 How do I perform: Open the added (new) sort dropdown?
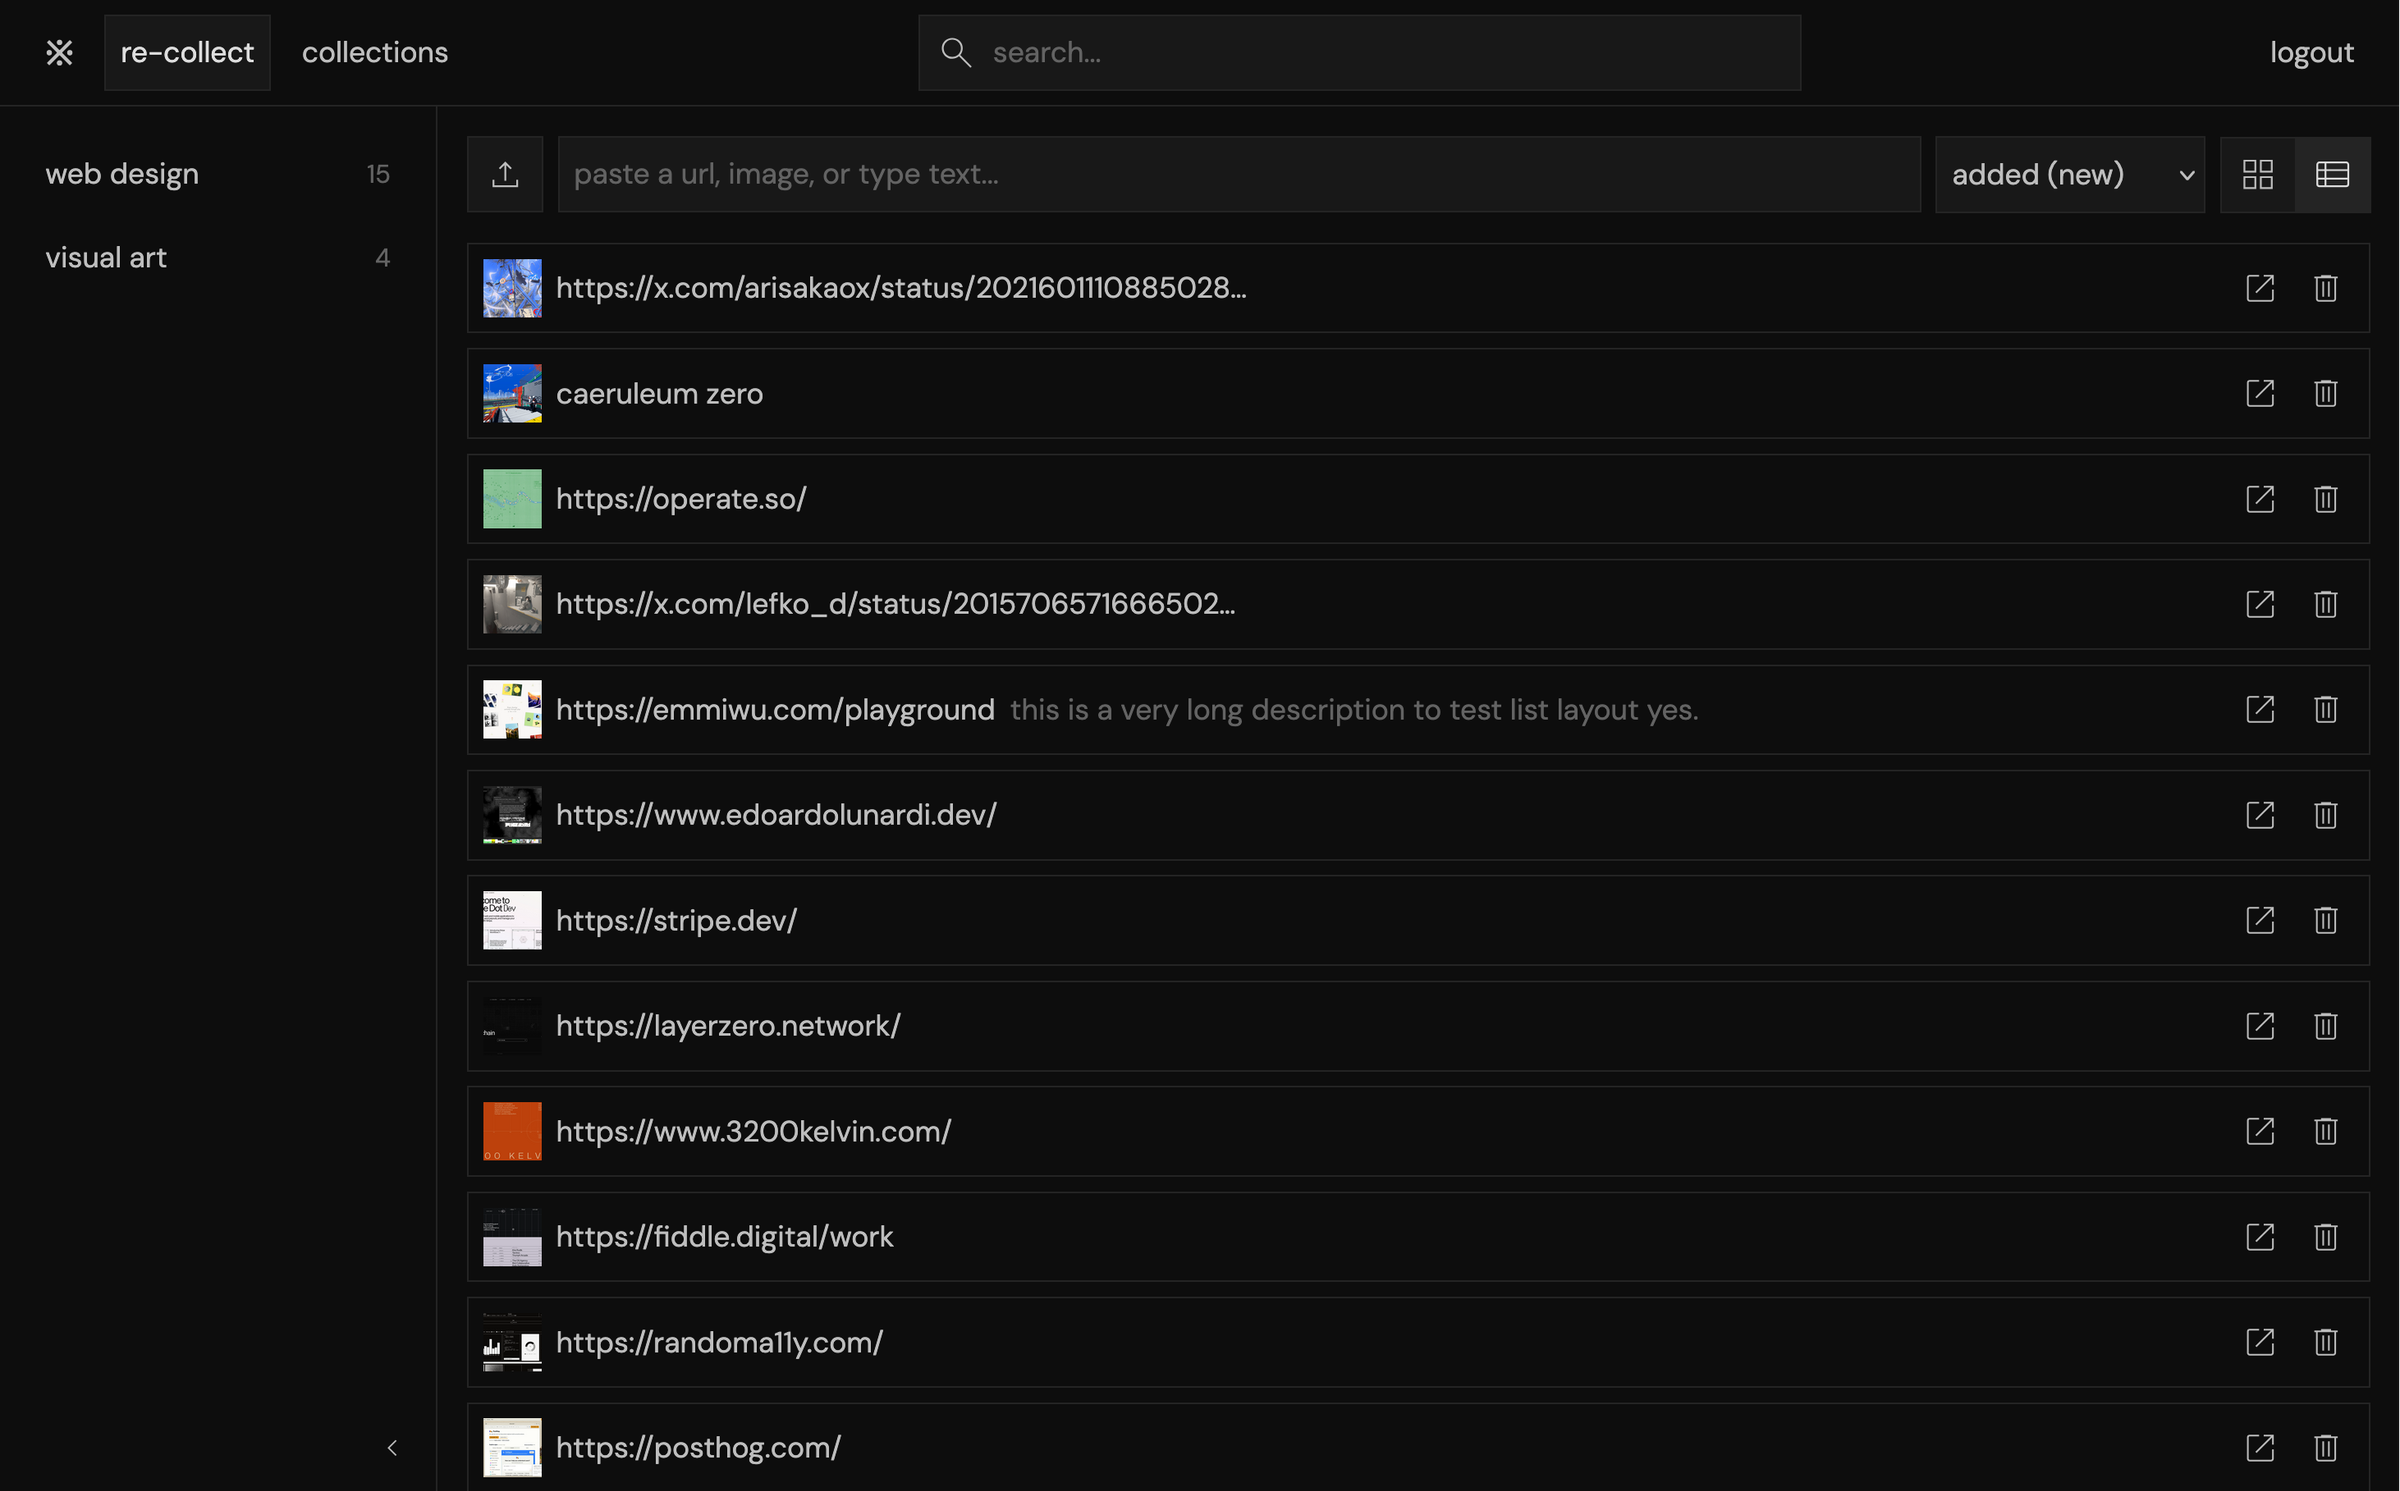[x=2069, y=174]
